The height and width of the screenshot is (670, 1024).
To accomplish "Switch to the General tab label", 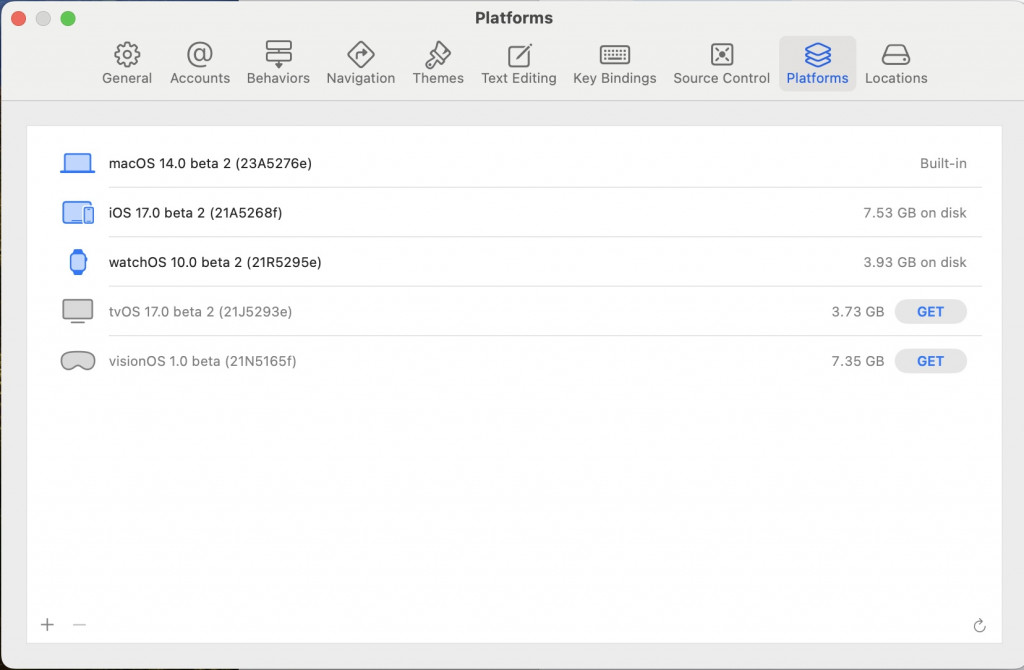I will [x=127, y=78].
